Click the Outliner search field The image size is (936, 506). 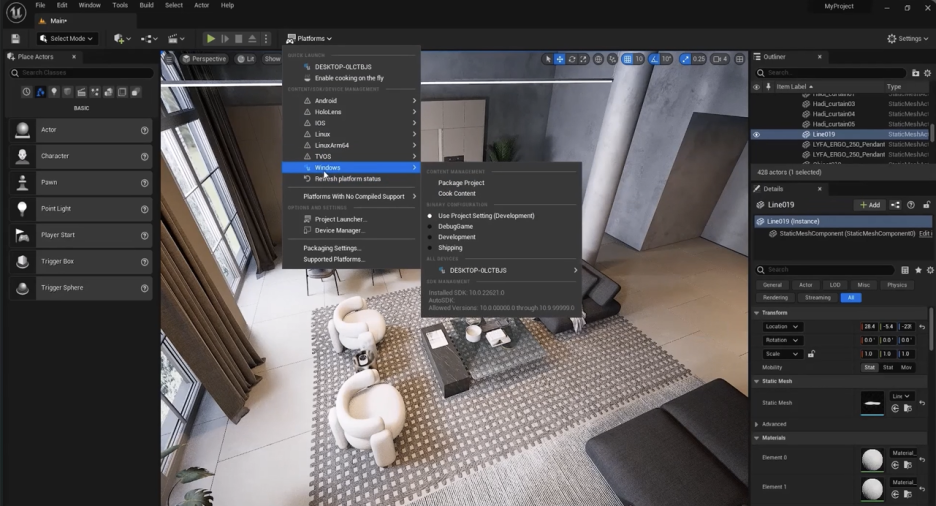tap(831, 73)
